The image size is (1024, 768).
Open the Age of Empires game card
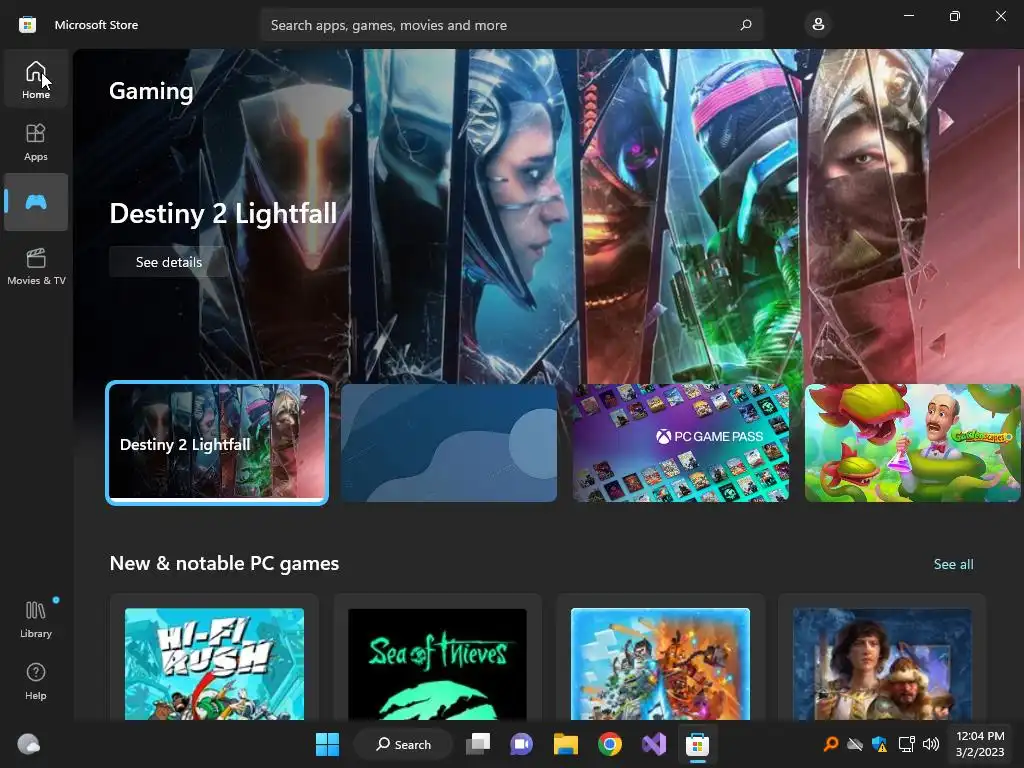point(882,657)
